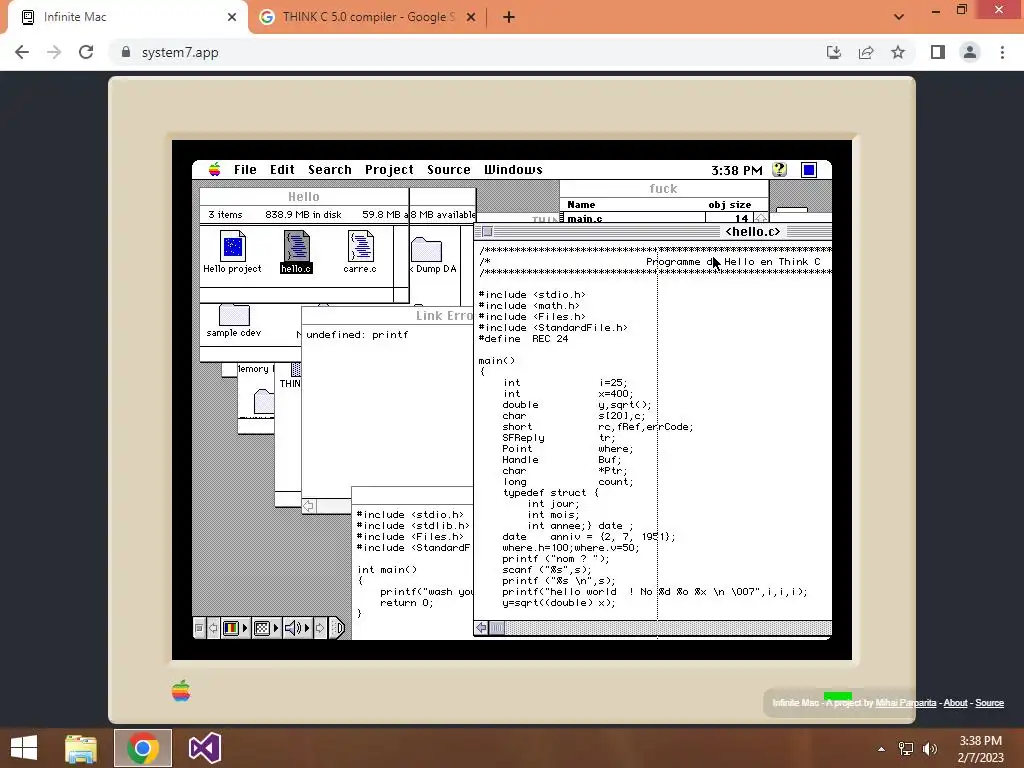Open the Windows Start menu

(x=24, y=748)
